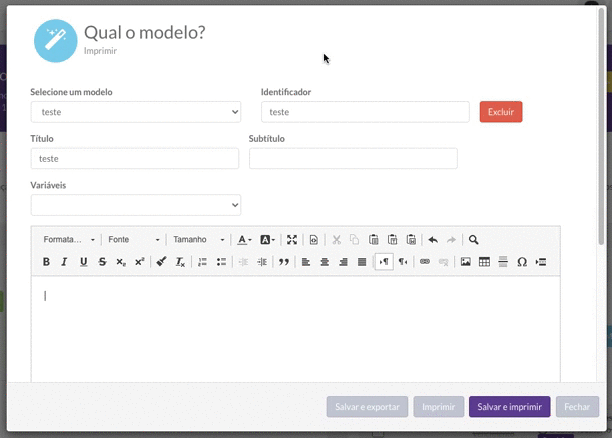The width and height of the screenshot is (612, 438).
Task: Open the text color picker
Action: (244, 240)
